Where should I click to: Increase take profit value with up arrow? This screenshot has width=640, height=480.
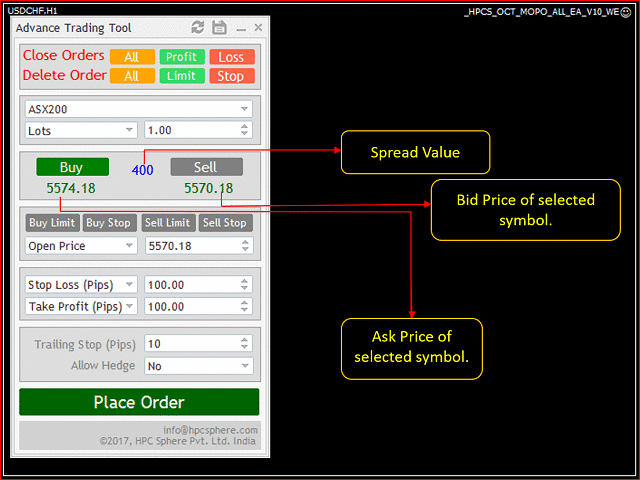[244, 302]
